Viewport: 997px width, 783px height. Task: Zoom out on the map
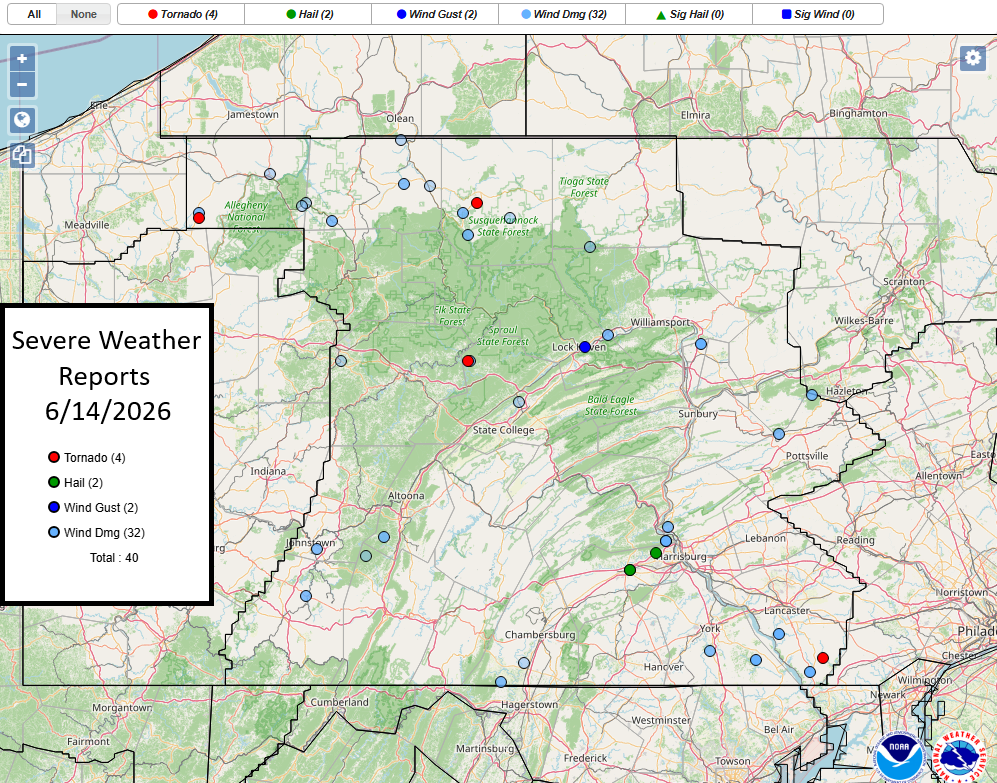[x=22, y=84]
